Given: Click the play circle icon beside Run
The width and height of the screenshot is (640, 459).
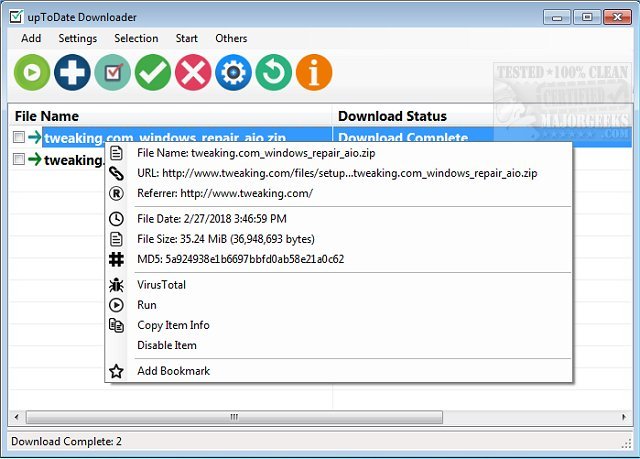Looking at the screenshot, I should pyautogui.click(x=116, y=305).
